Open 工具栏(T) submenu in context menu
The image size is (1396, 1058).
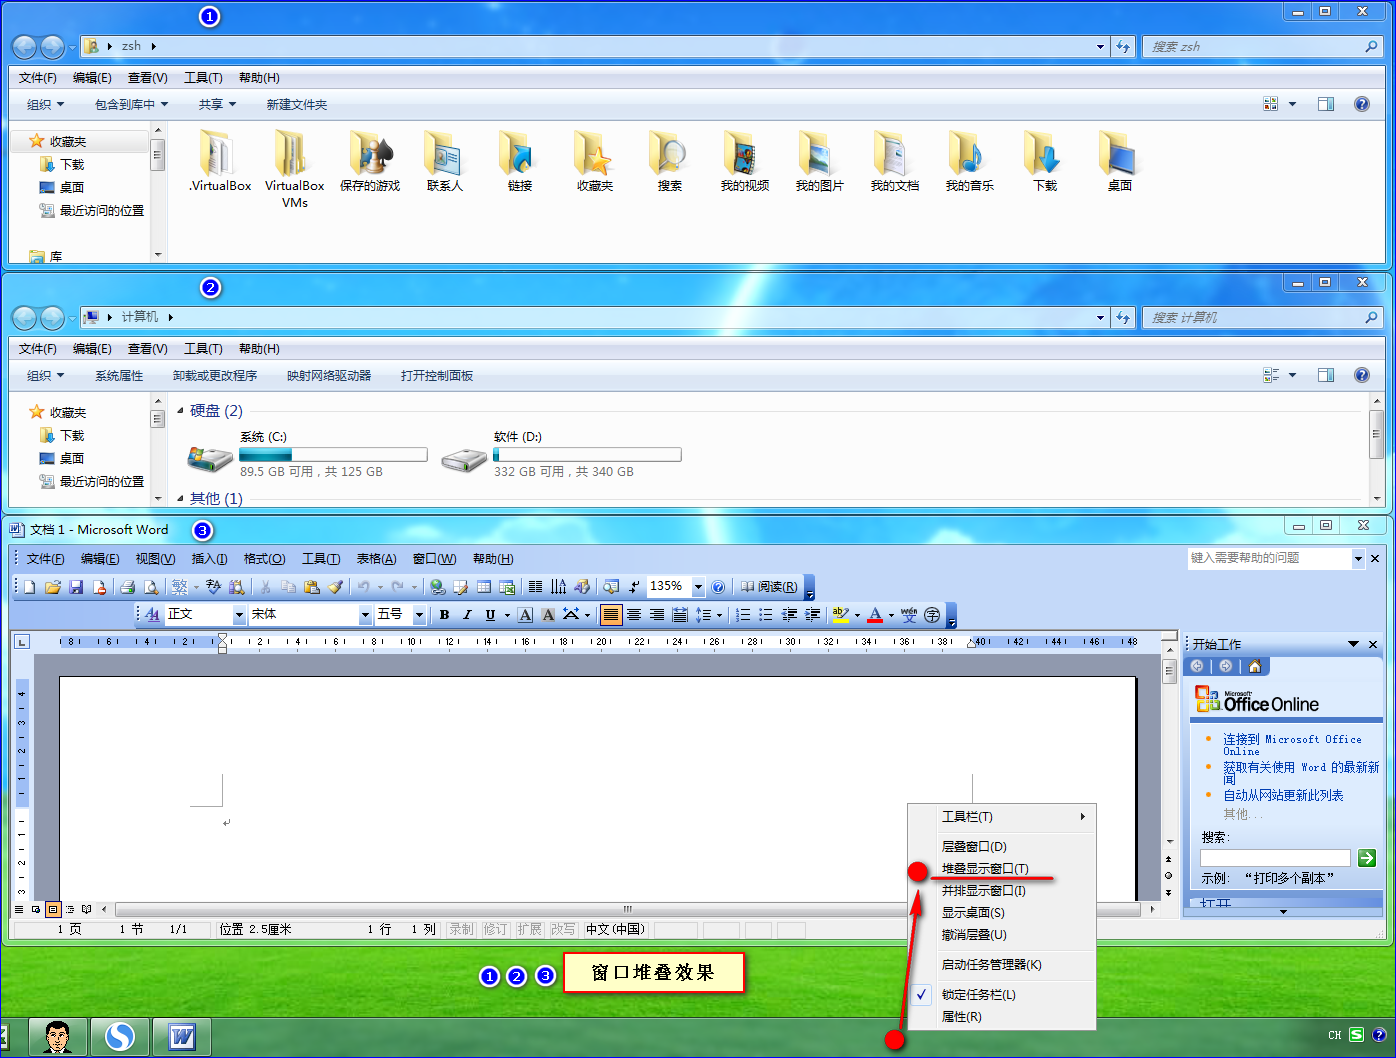pos(1002,816)
